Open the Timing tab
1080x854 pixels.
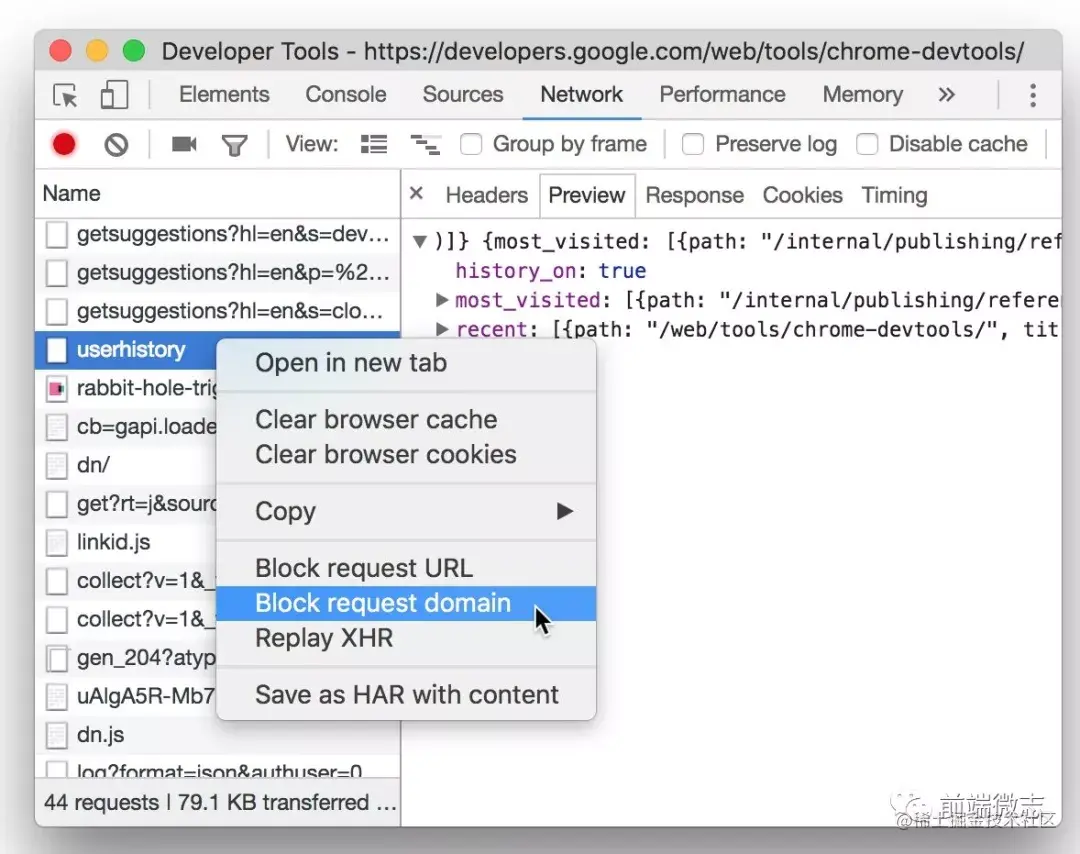pos(894,196)
